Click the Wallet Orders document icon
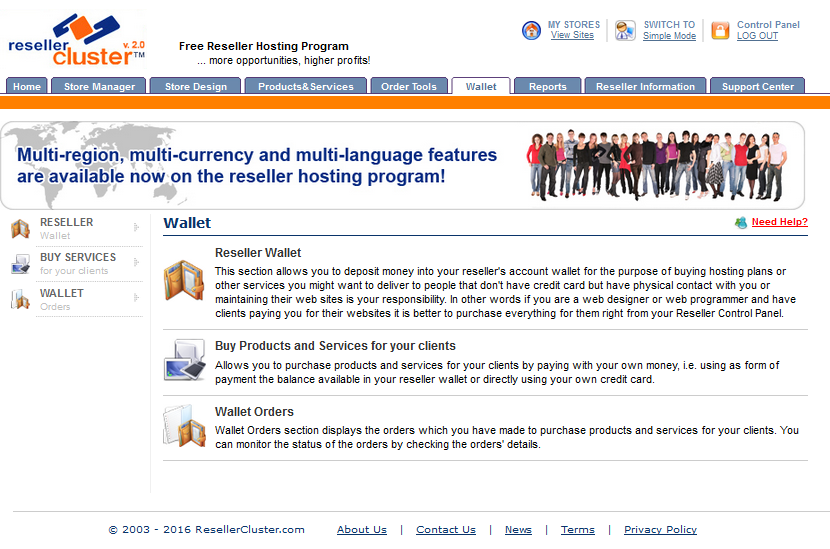830x549 pixels. coord(184,425)
